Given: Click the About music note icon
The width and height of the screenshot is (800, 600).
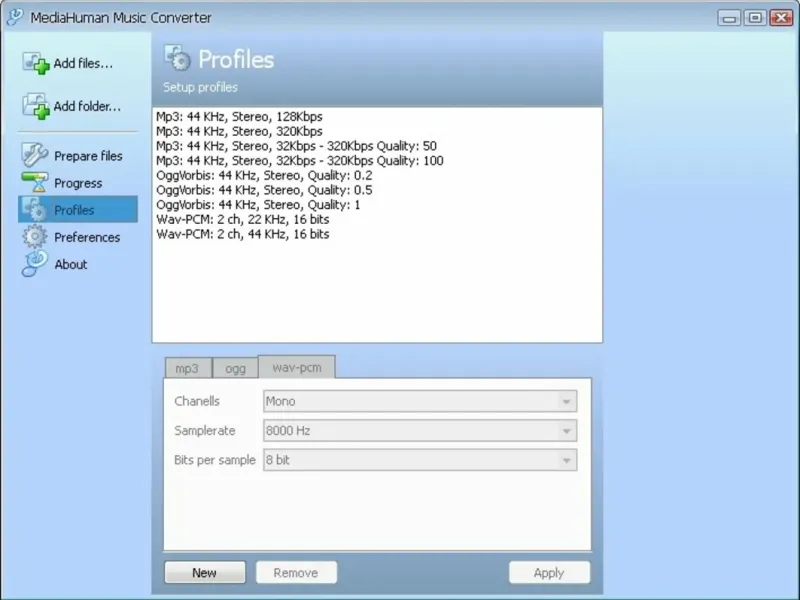Looking at the screenshot, I should (x=35, y=264).
